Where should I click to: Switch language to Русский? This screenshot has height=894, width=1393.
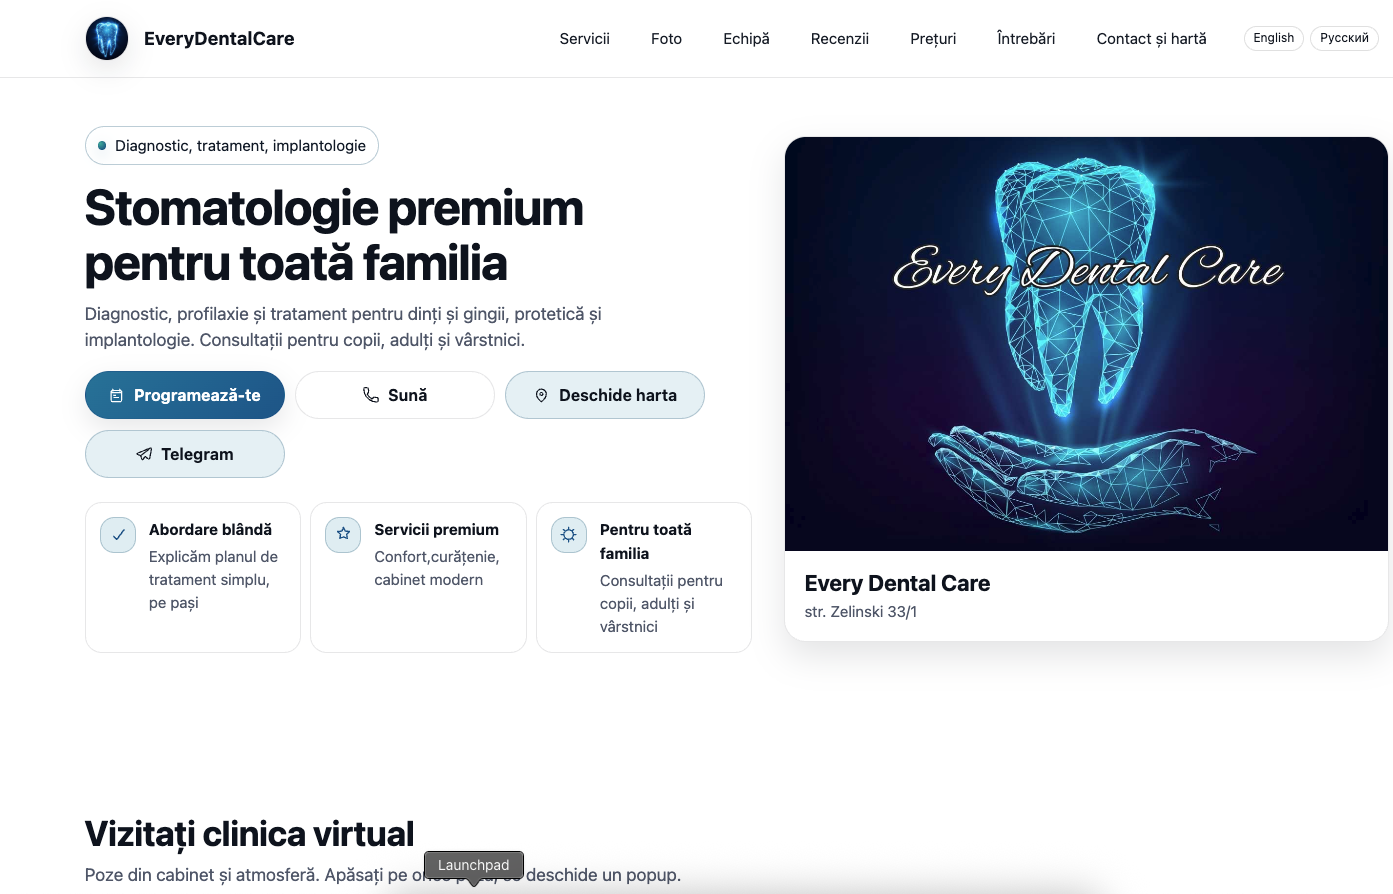click(1344, 38)
